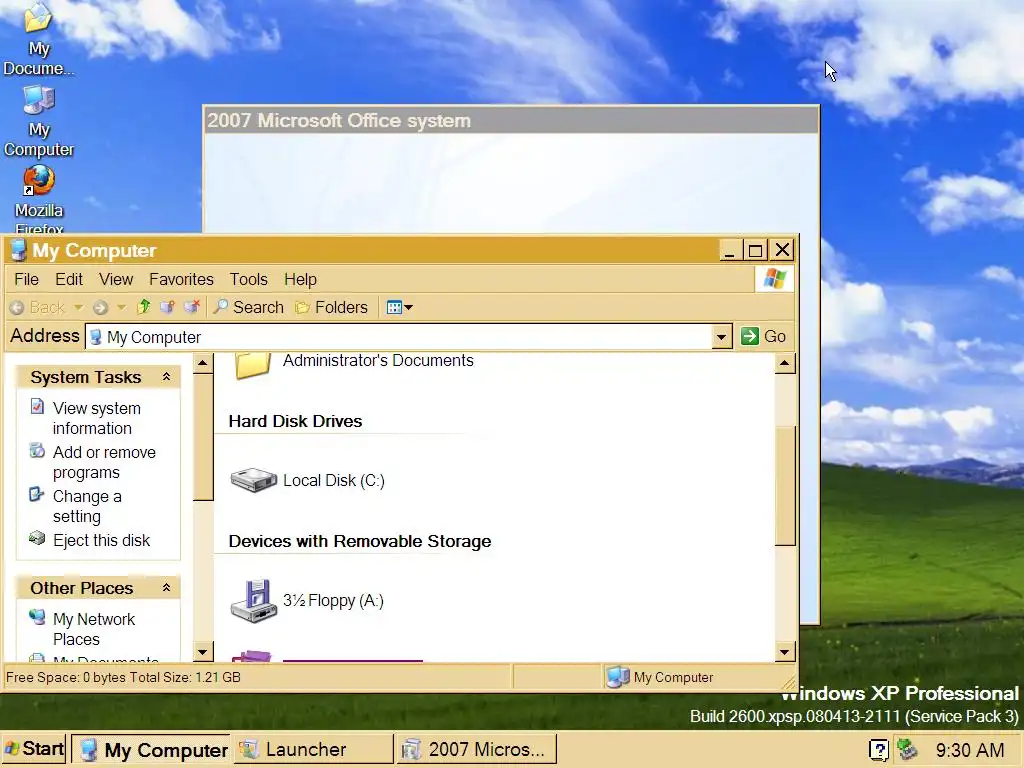The height and width of the screenshot is (768, 1024).
Task: Open the Start menu
Action: pos(34,749)
